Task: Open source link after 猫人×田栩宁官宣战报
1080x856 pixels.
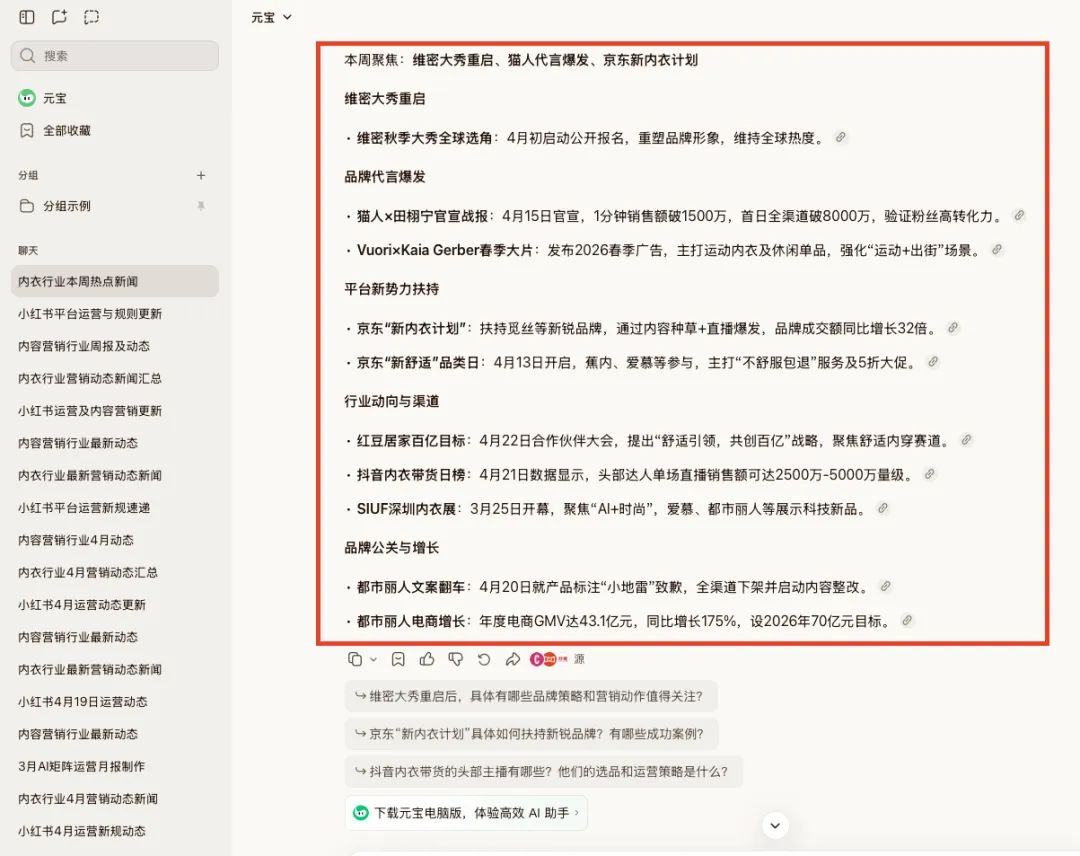Action: coord(1019,216)
